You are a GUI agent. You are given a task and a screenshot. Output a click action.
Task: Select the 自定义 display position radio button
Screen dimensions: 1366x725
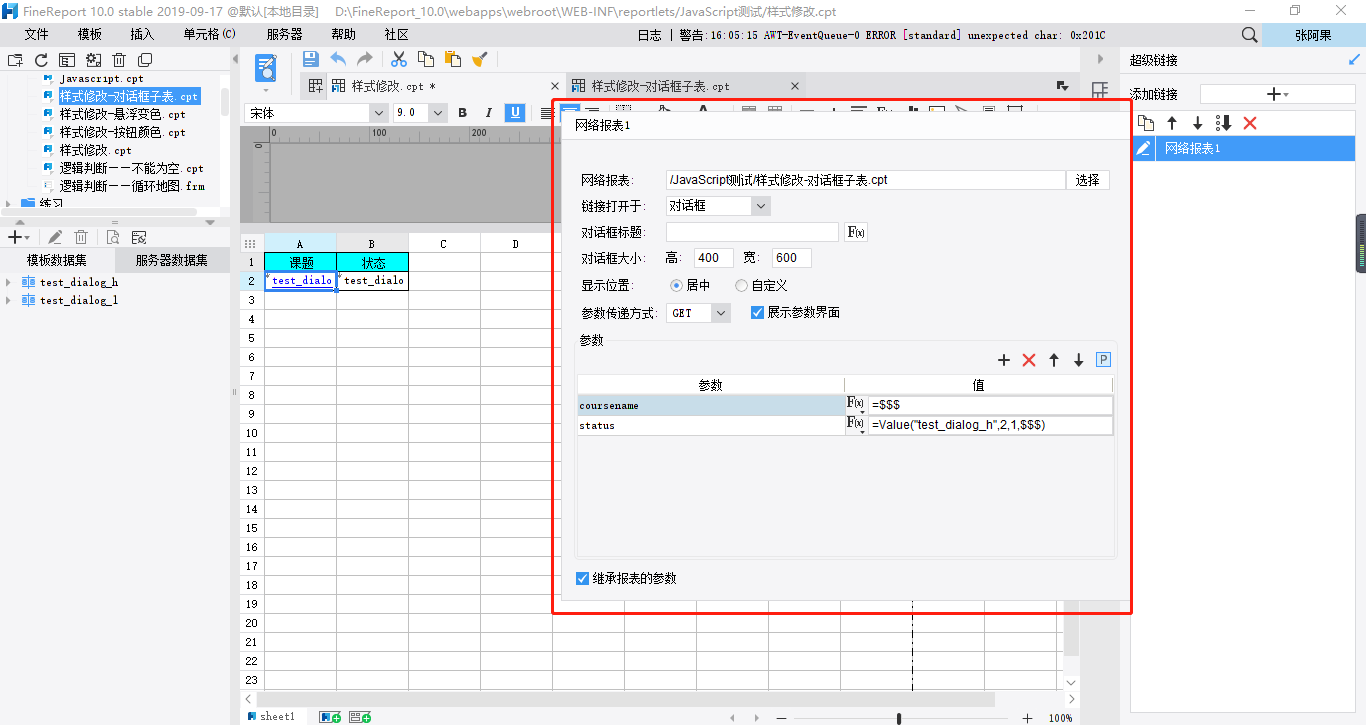coord(741,286)
